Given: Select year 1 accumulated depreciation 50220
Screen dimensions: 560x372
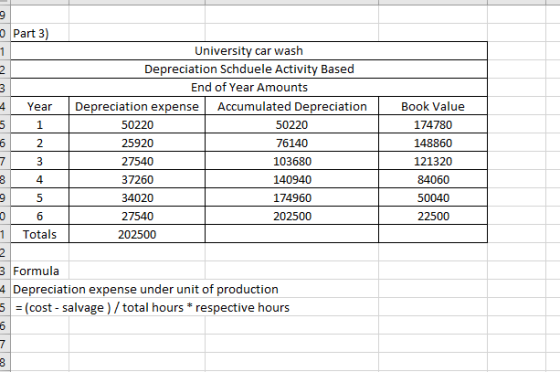Looking at the screenshot, I should pyautogui.click(x=292, y=125).
